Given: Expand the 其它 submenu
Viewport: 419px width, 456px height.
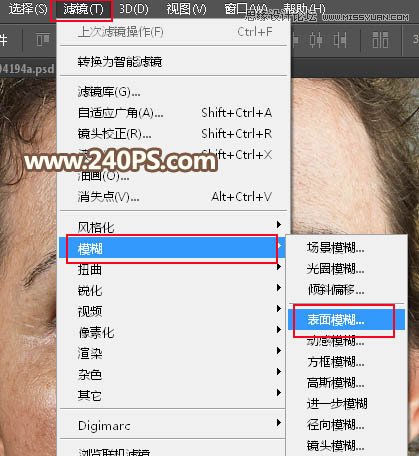Looking at the screenshot, I should (173, 395).
